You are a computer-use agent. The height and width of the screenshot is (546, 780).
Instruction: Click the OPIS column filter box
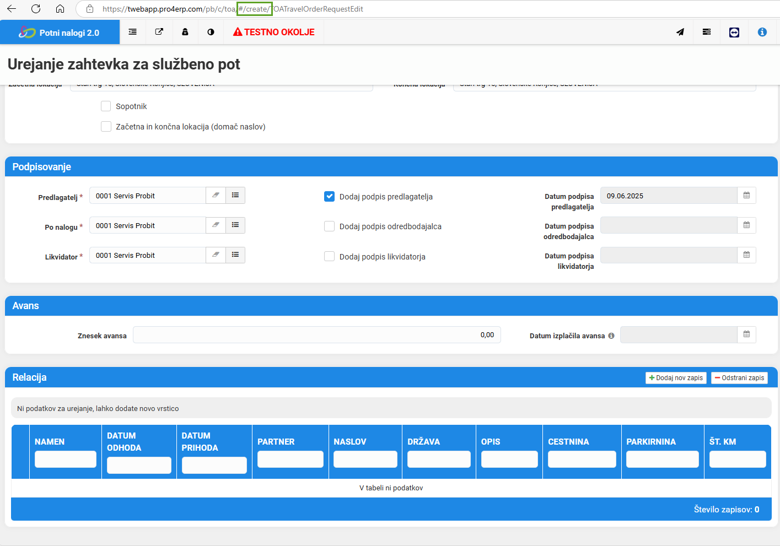(509, 459)
